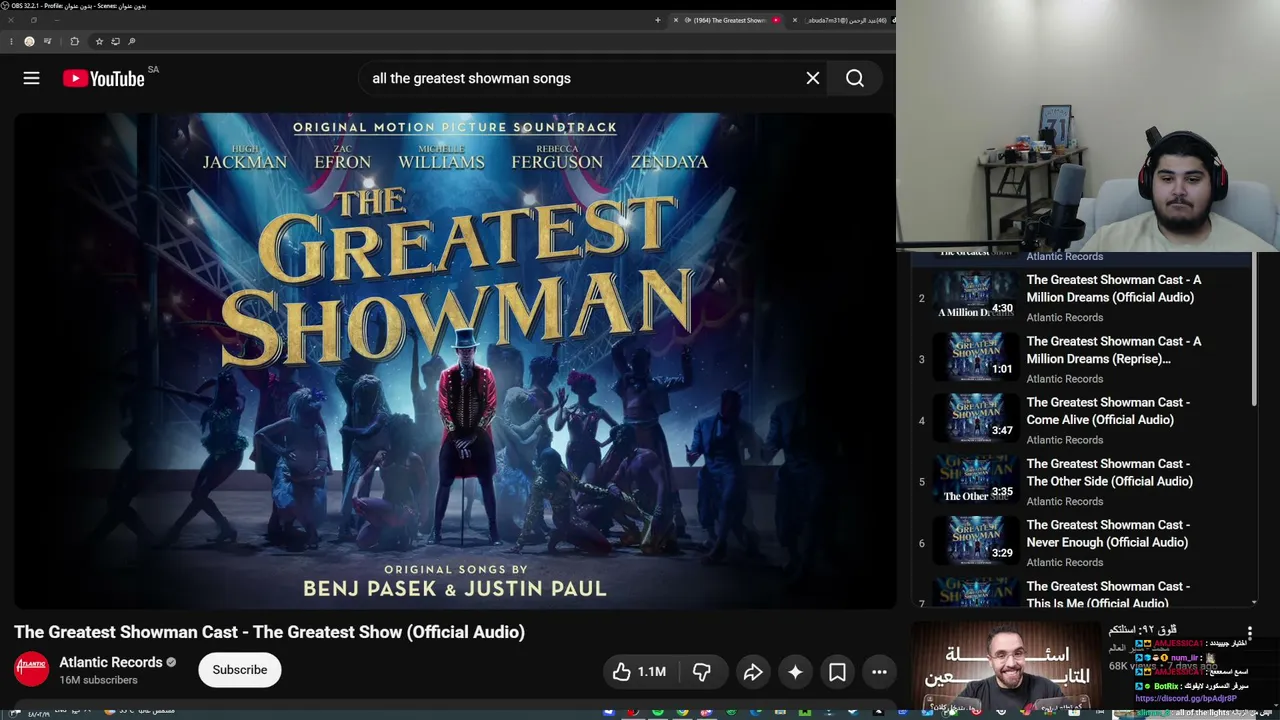Click the Greatest Showman video player
1280x720 pixels.
click(x=455, y=360)
